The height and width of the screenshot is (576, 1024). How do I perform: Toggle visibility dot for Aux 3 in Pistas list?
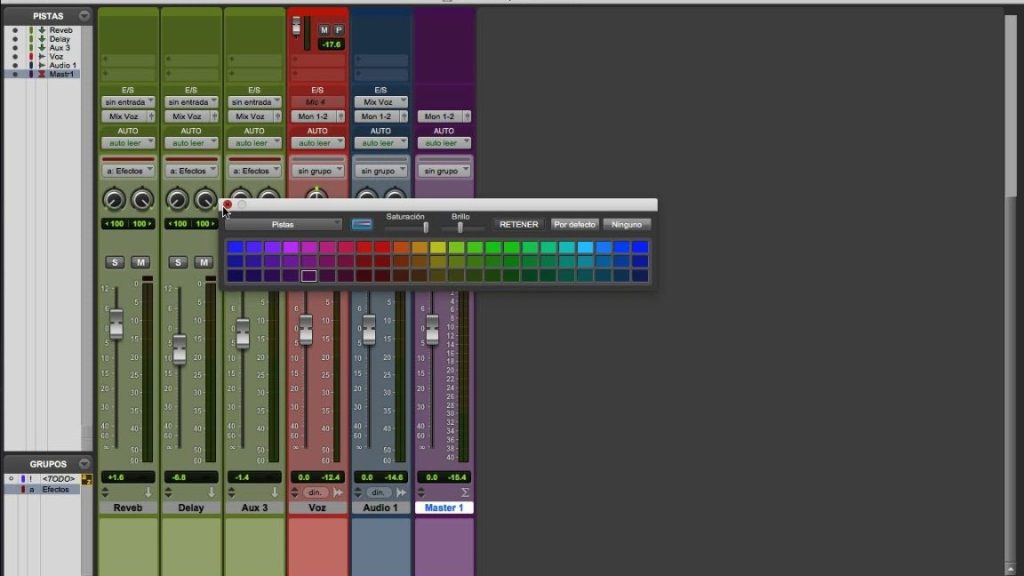[15, 48]
